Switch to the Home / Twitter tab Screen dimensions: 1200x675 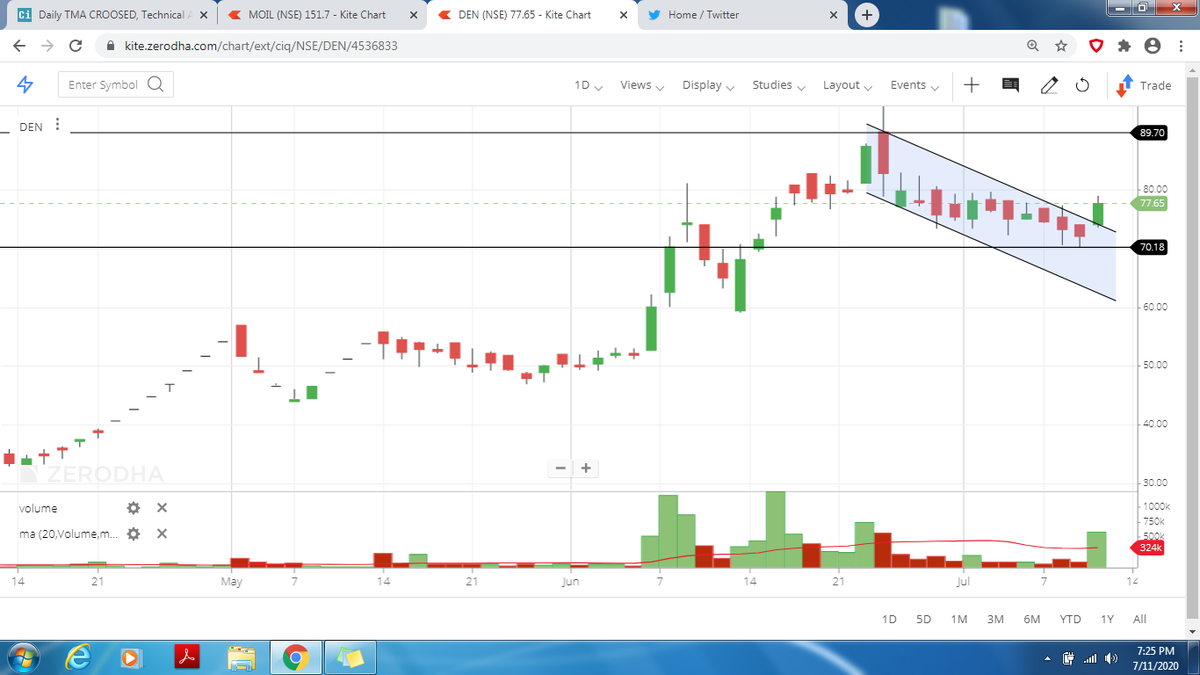point(740,15)
